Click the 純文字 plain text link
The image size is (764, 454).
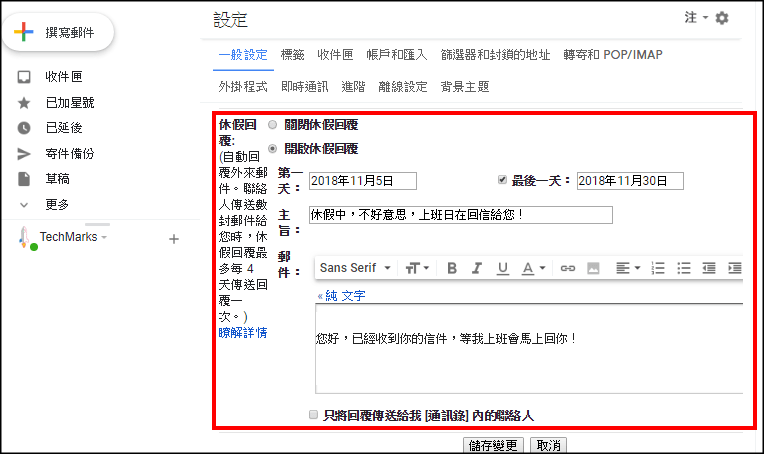[x=345, y=296]
